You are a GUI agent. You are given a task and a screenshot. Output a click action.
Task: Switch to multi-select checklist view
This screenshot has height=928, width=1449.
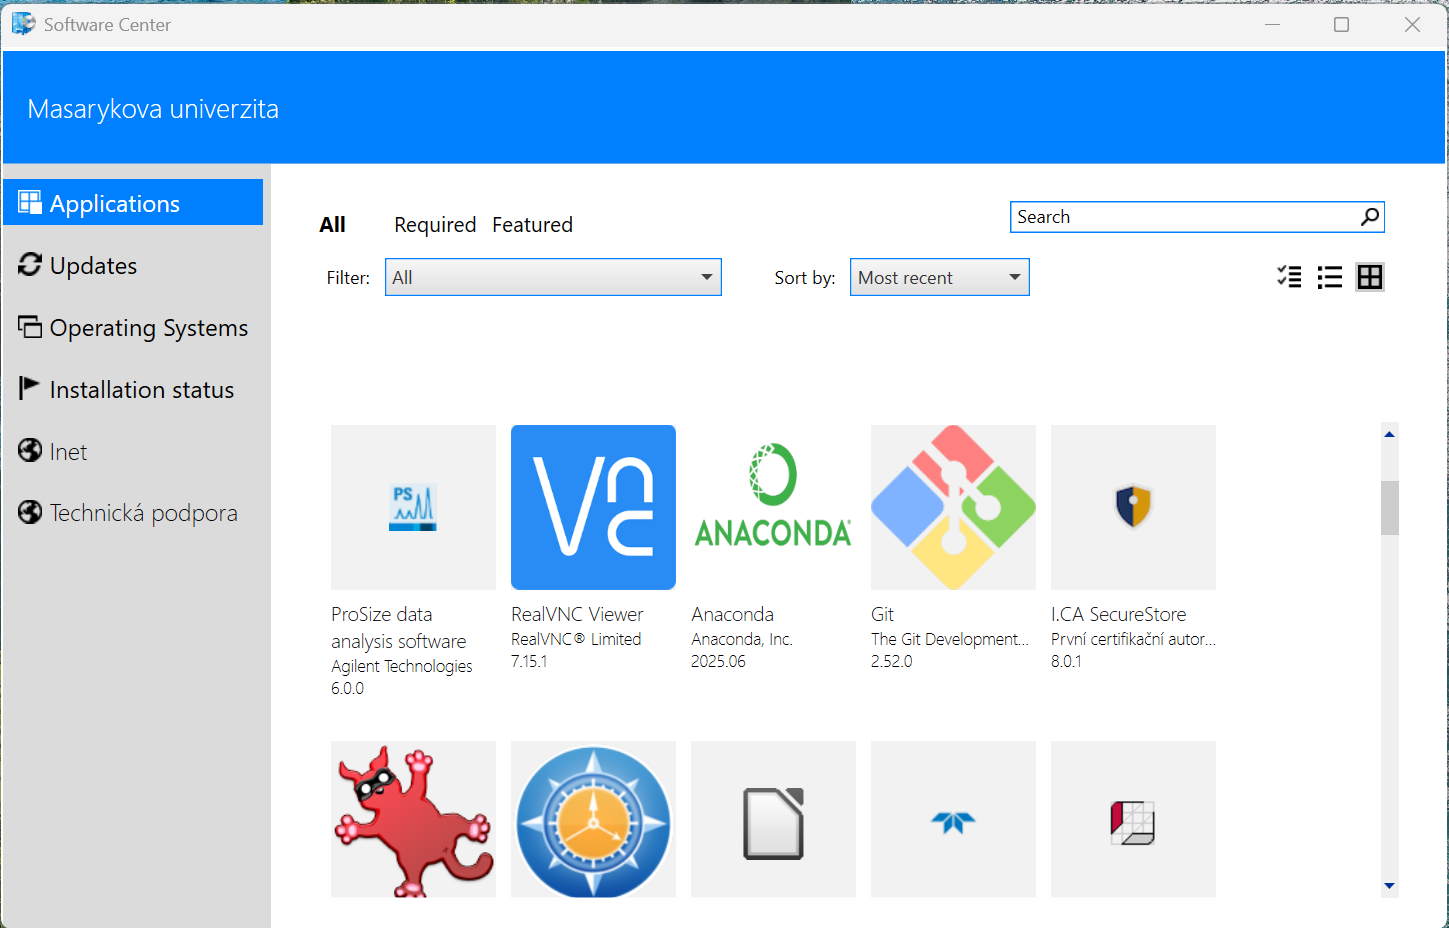1289,277
